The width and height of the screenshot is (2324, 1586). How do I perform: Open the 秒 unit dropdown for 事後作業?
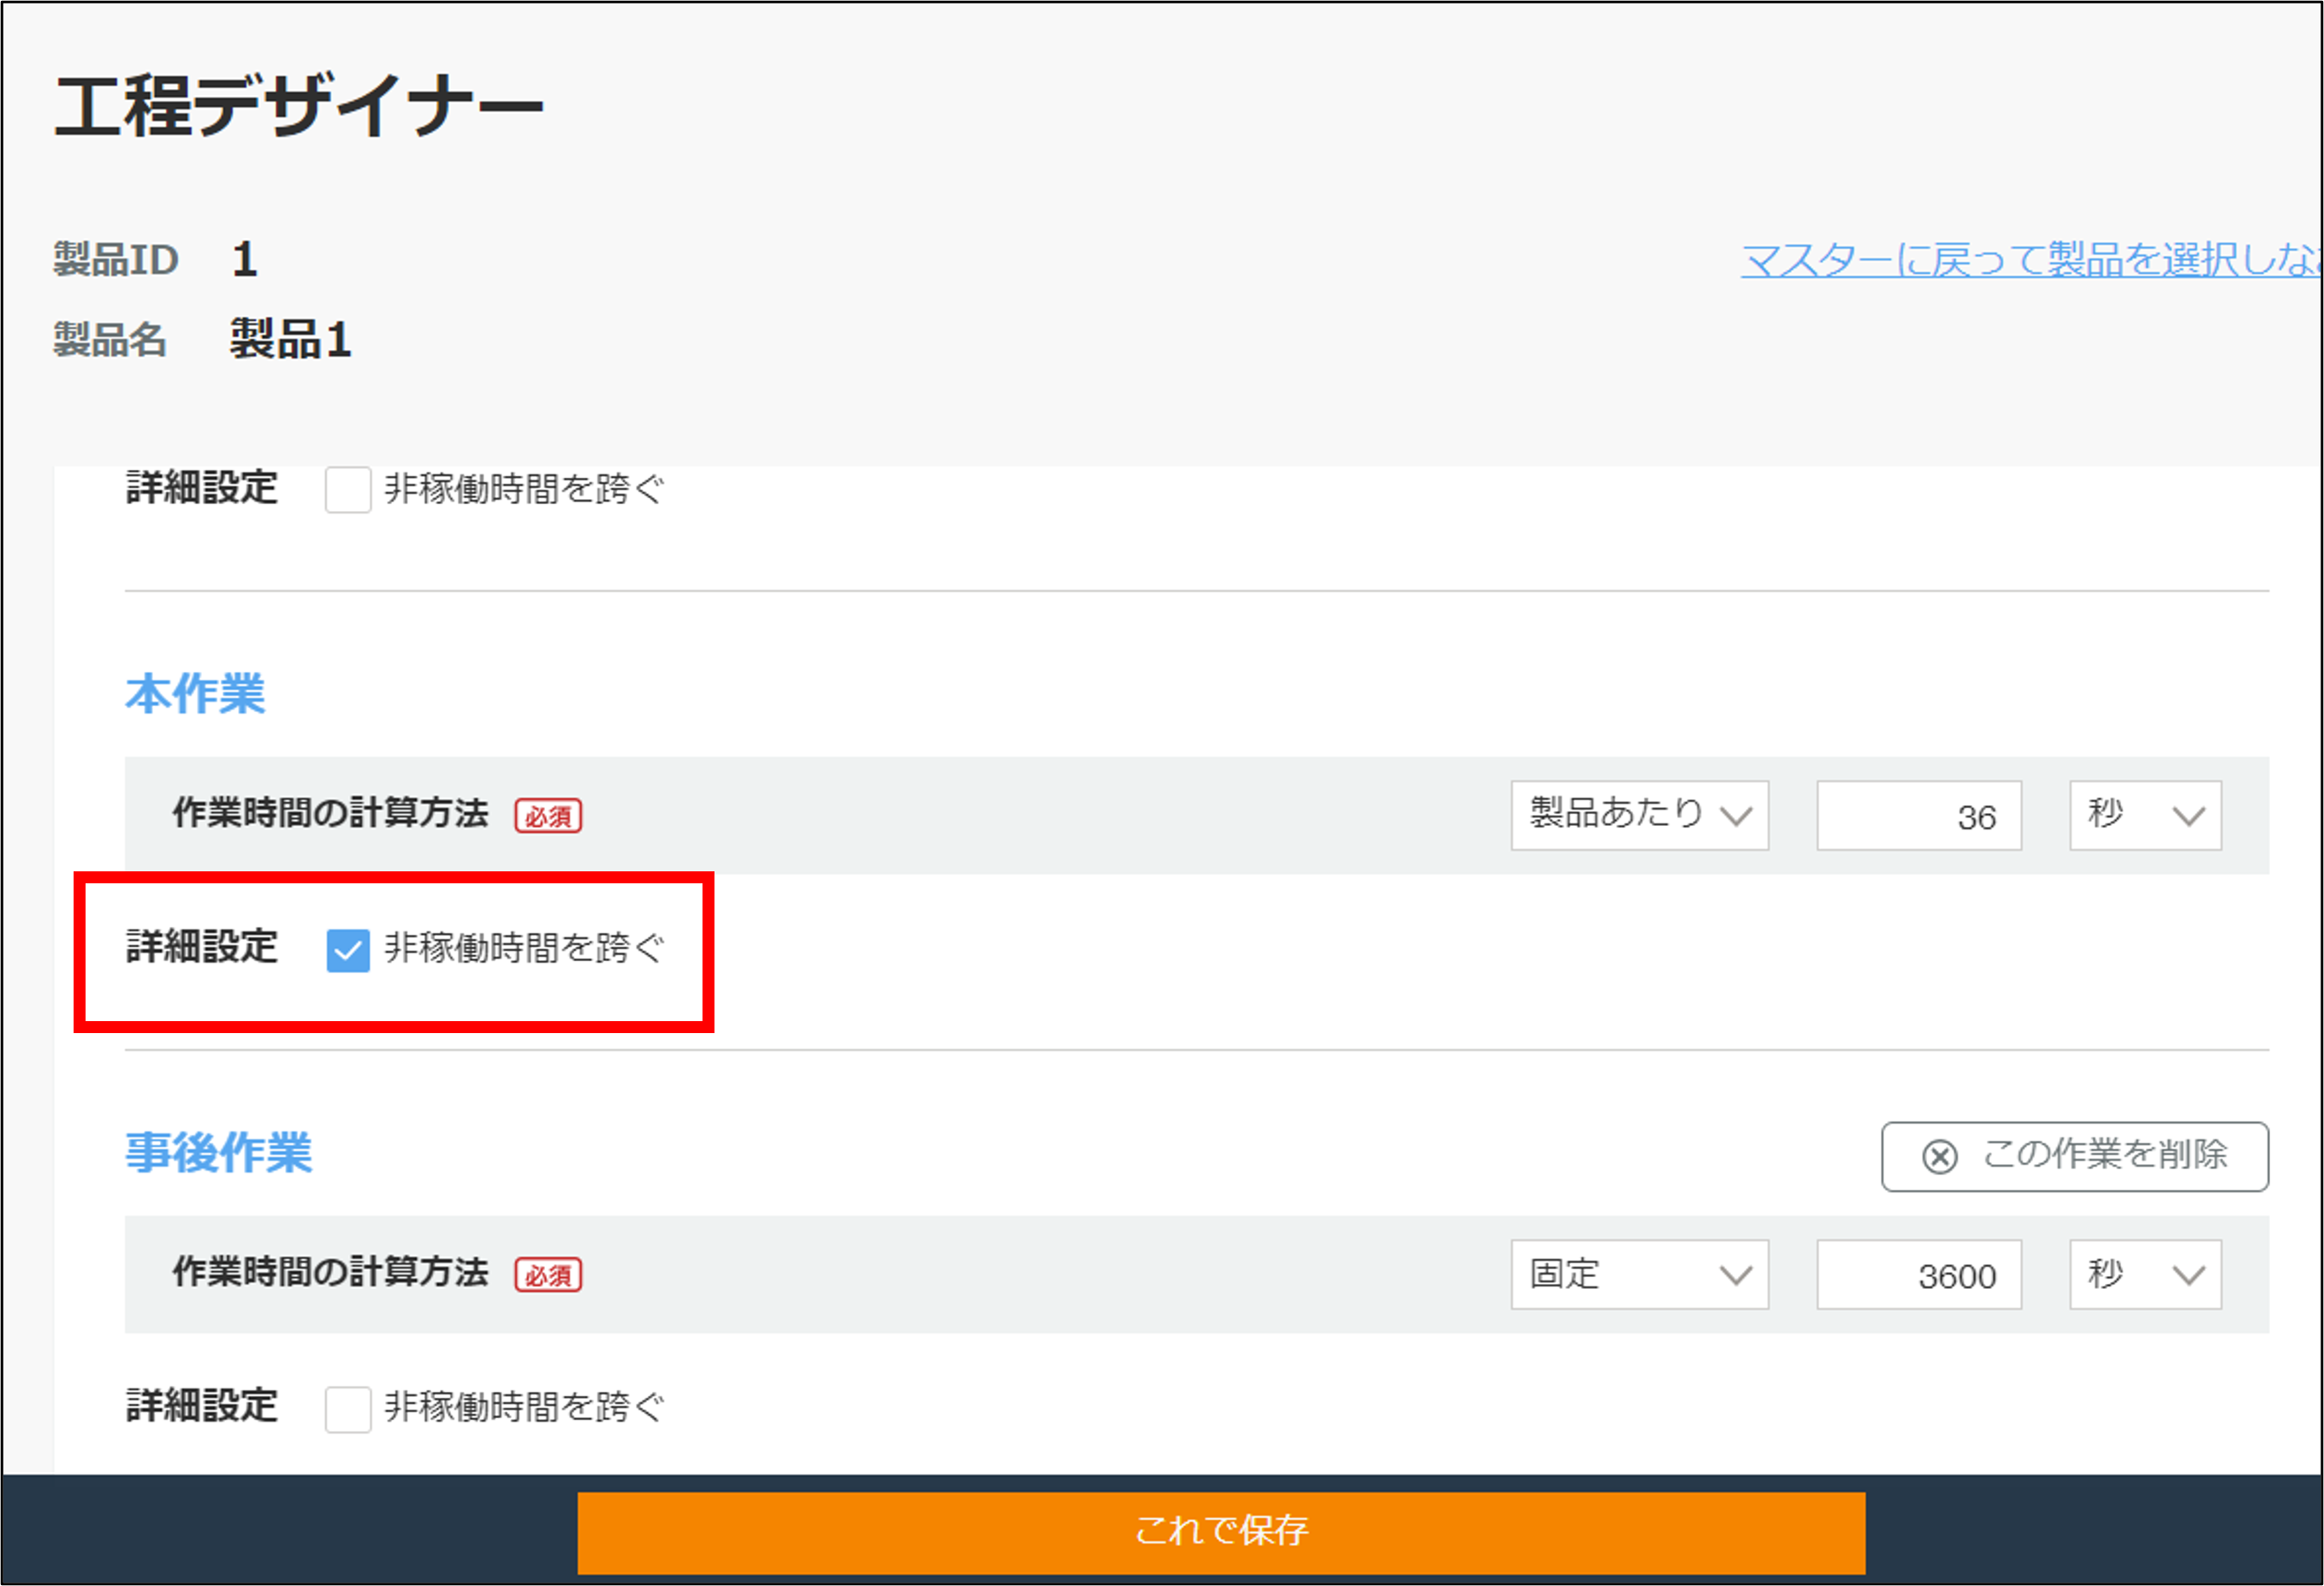point(2145,1274)
